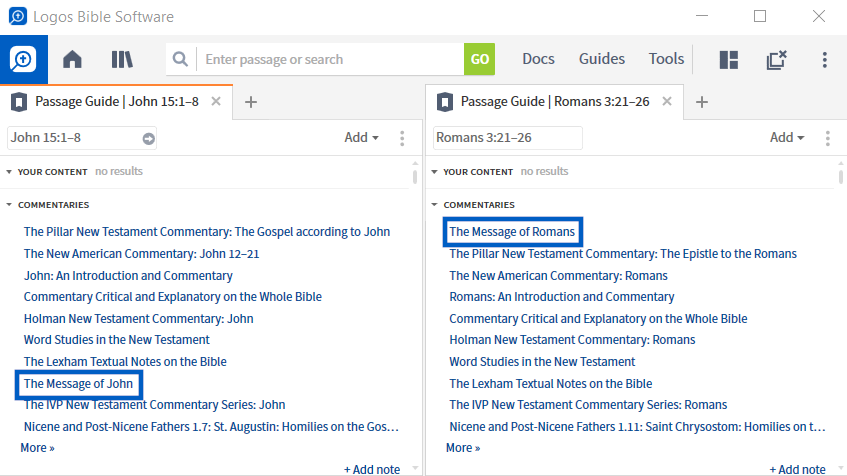The height and width of the screenshot is (476, 847).
Task: Open the main three-dot application menu
Action: click(x=824, y=59)
